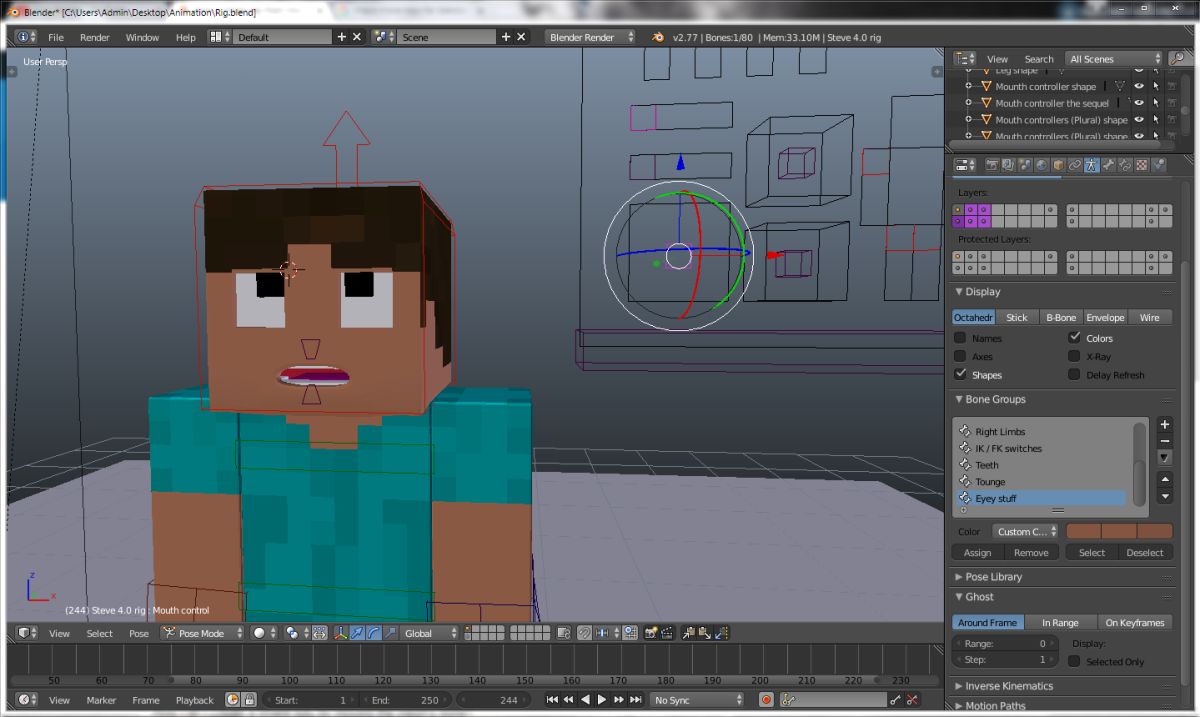Enable the Names checkbox
Image resolution: width=1200 pixels, height=717 pixels.
[960, 338]
